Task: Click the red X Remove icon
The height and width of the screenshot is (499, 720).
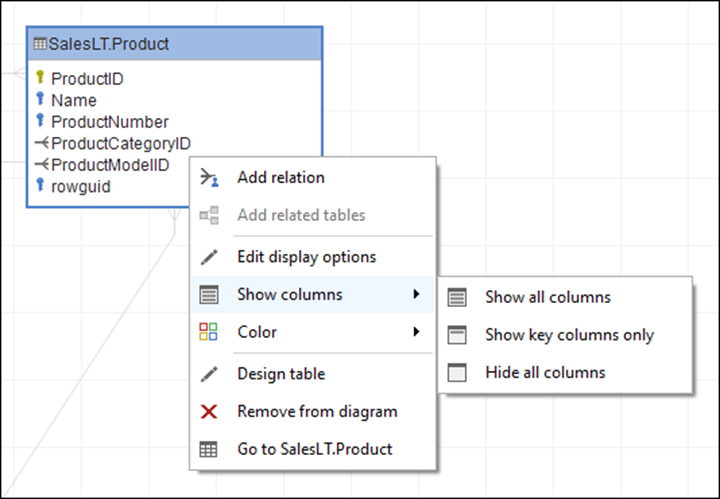Action: (209, 412)
